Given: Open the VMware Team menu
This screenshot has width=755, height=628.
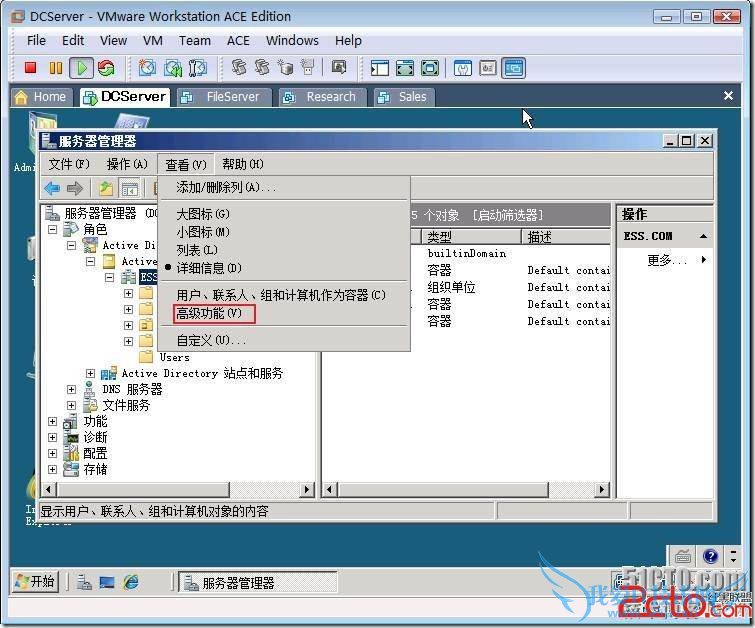Looking at the screenshot, I should (x=195, y=40).
